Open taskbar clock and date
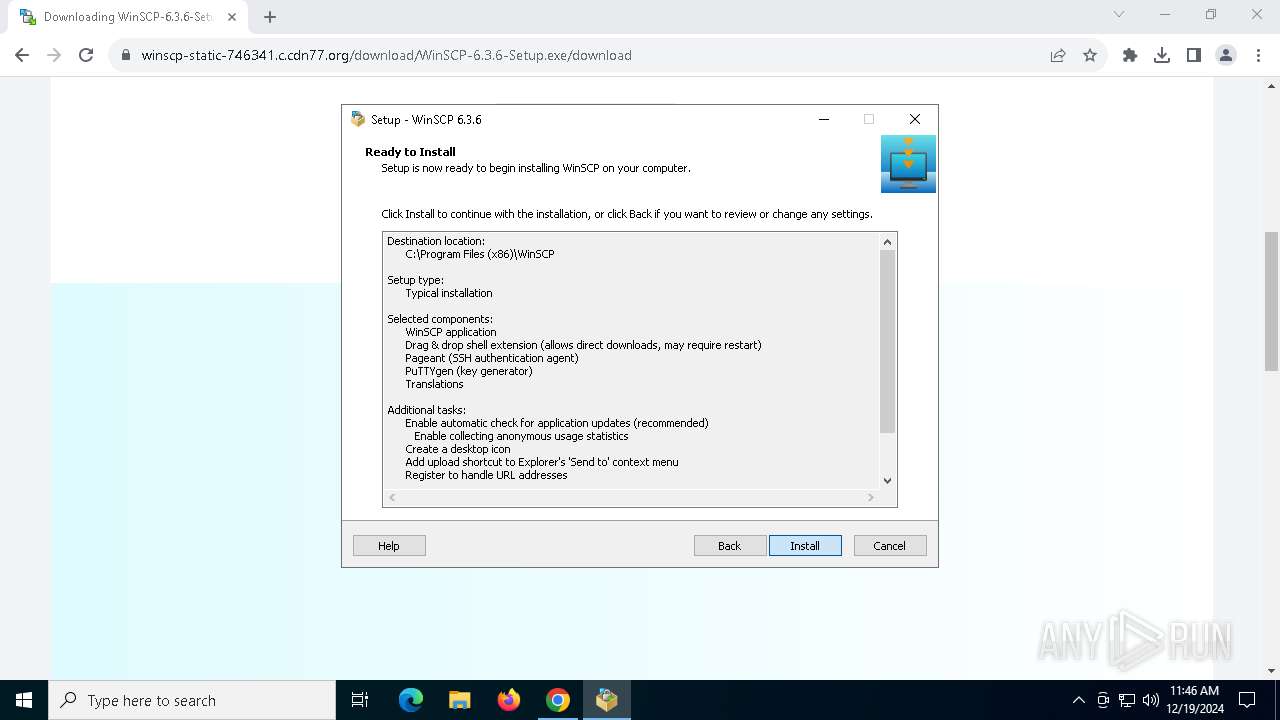Image resolution: width=1280 pixels, height=720 pixels. 1195,700
